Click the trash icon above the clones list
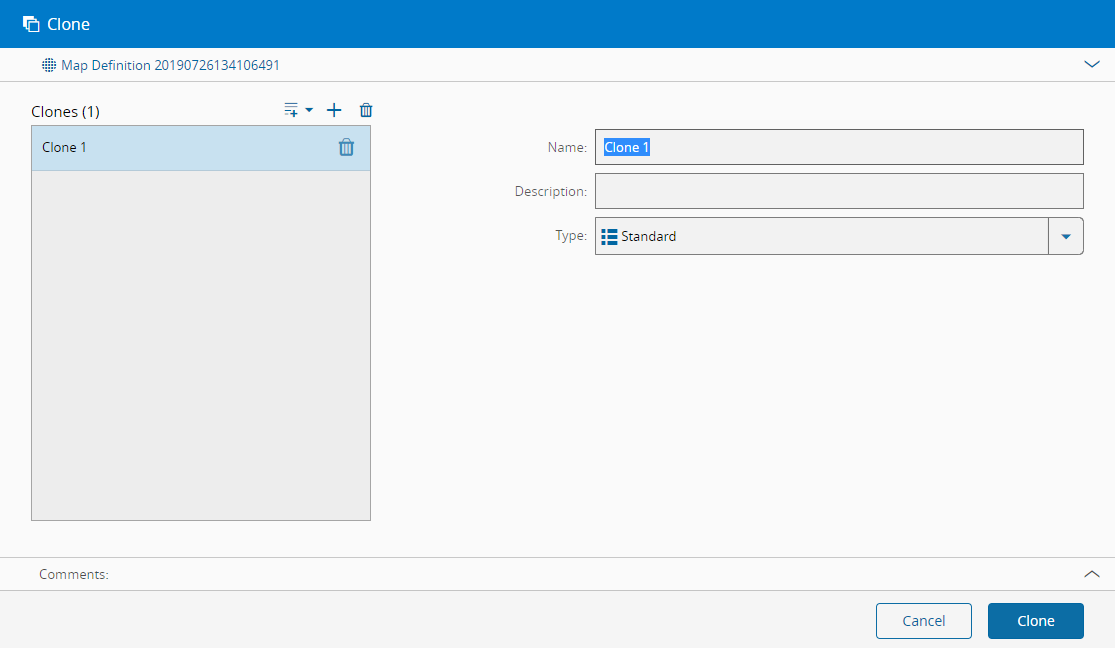The width and height of the screenshot is (1115, 648). pos(366,110)
